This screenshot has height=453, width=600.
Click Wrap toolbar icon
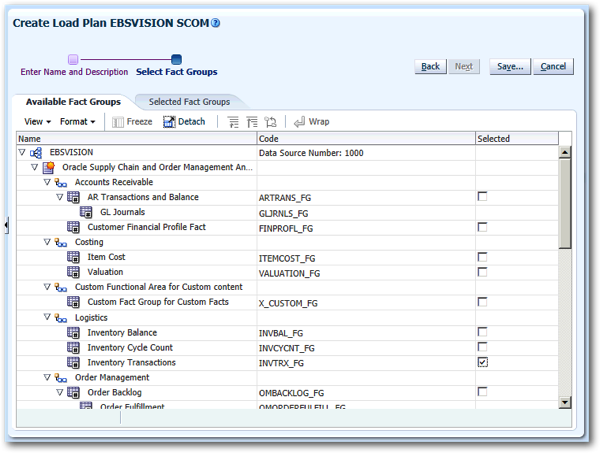click(299, 122)
